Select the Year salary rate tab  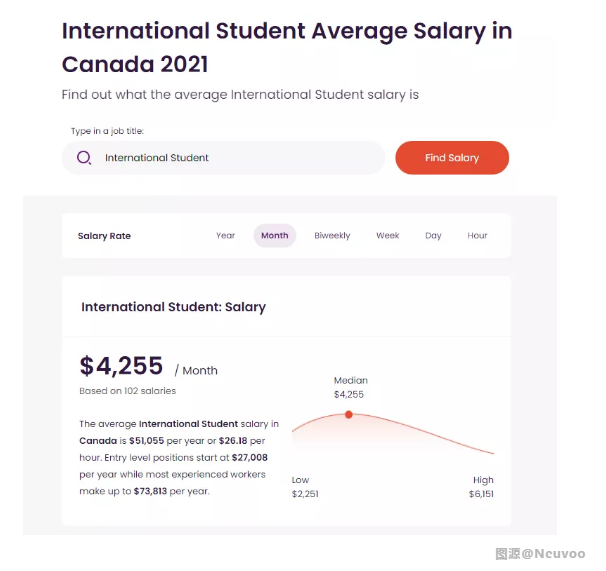225,235
